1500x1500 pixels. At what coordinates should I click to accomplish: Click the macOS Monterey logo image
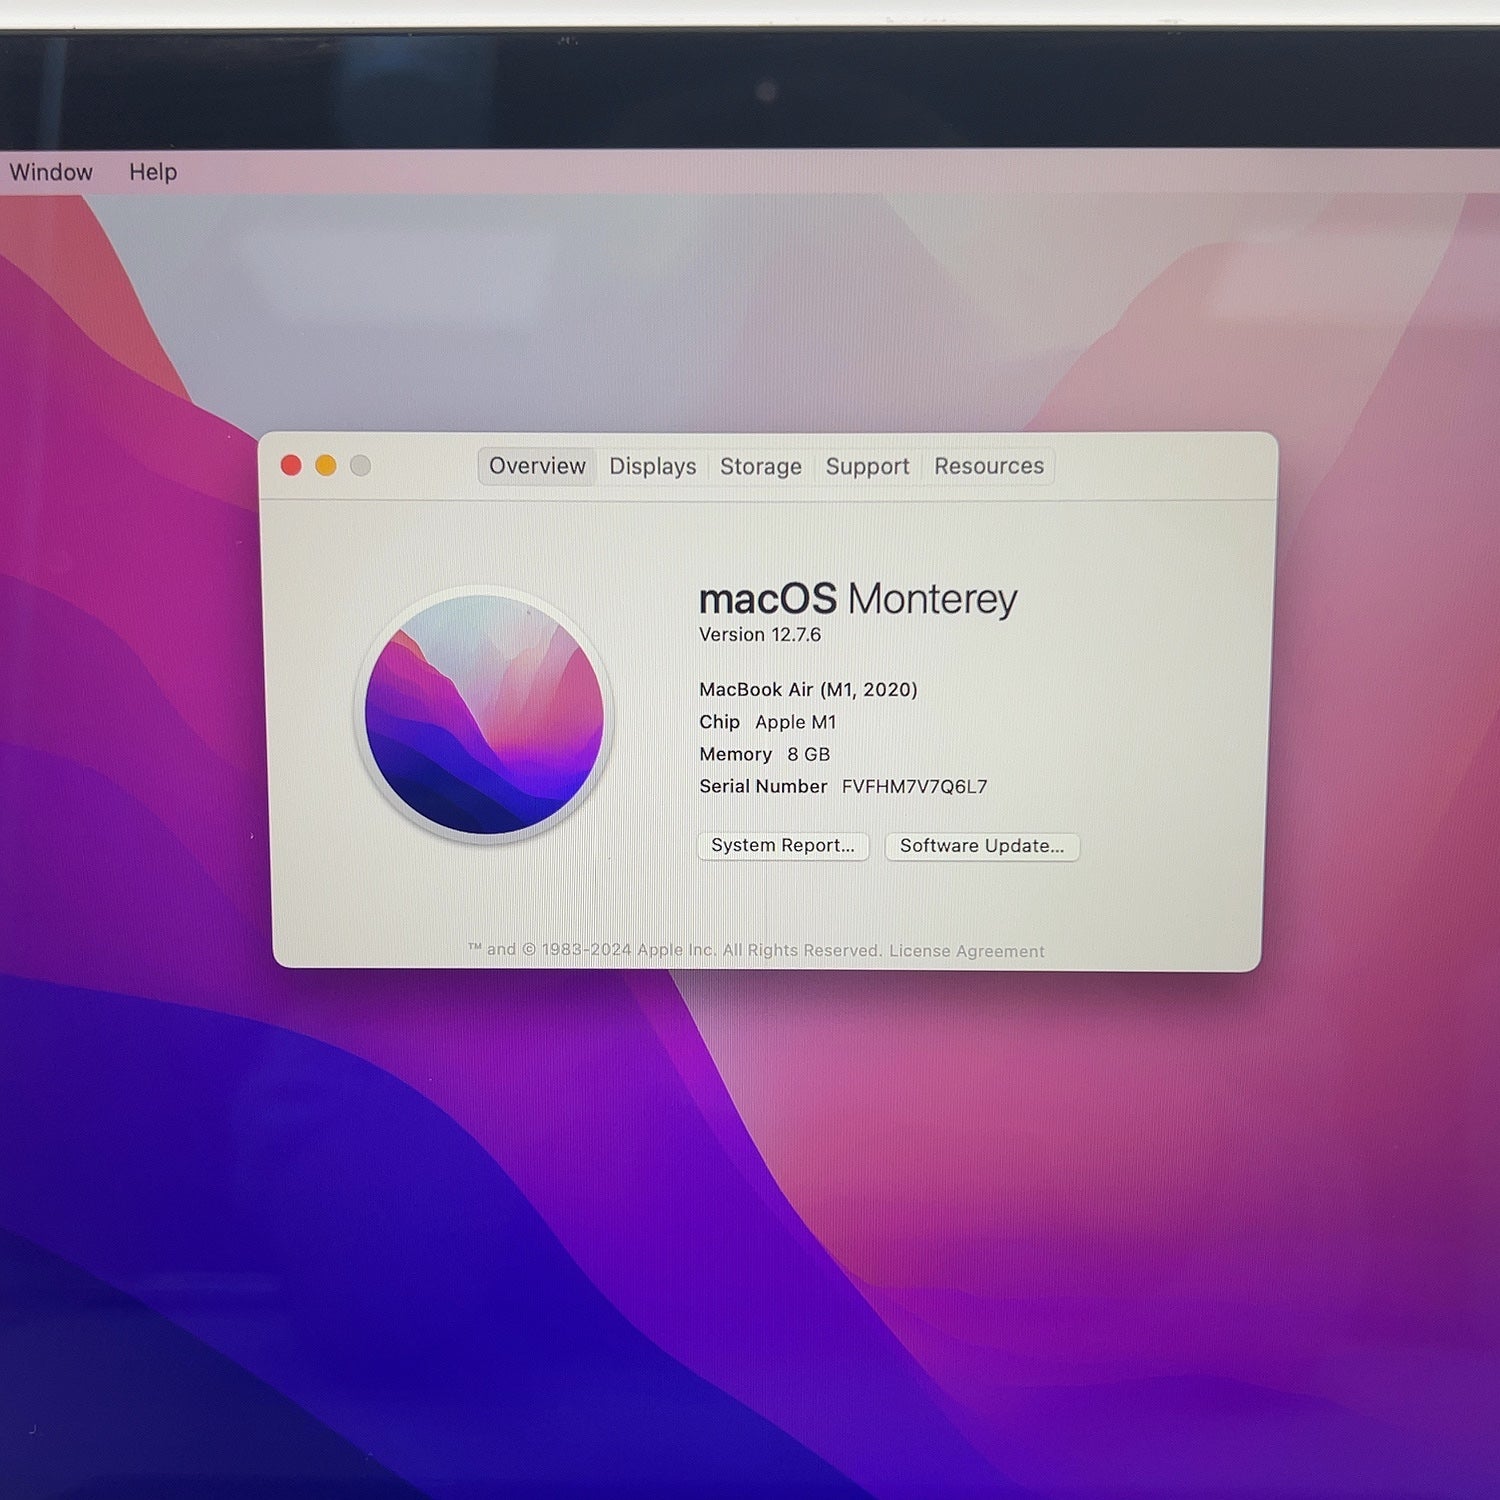484,714
